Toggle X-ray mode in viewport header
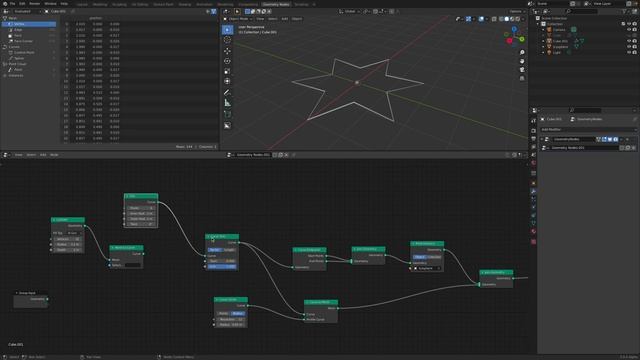Image resolution: width=640 pixels, height=360 pixels. (494, 19)
